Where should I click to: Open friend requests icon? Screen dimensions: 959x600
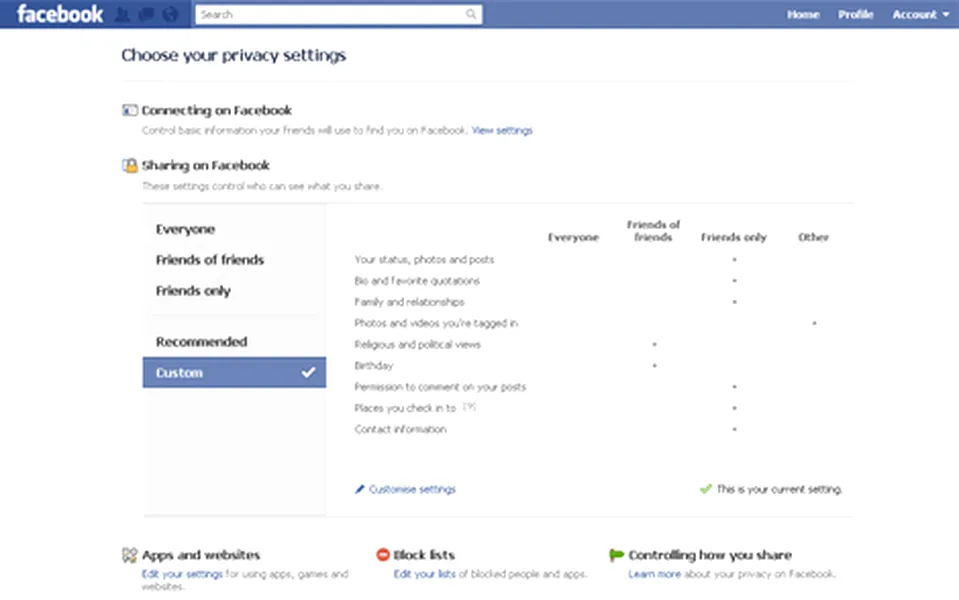coord(123,15)
